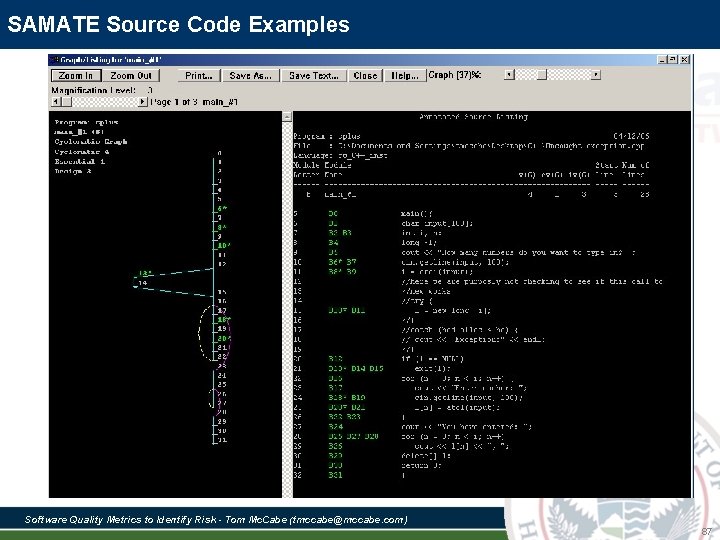This screenshot has height=540, width=720.
Task: Click the Graph percent slider's right arrow
Action: pos(596,74)
